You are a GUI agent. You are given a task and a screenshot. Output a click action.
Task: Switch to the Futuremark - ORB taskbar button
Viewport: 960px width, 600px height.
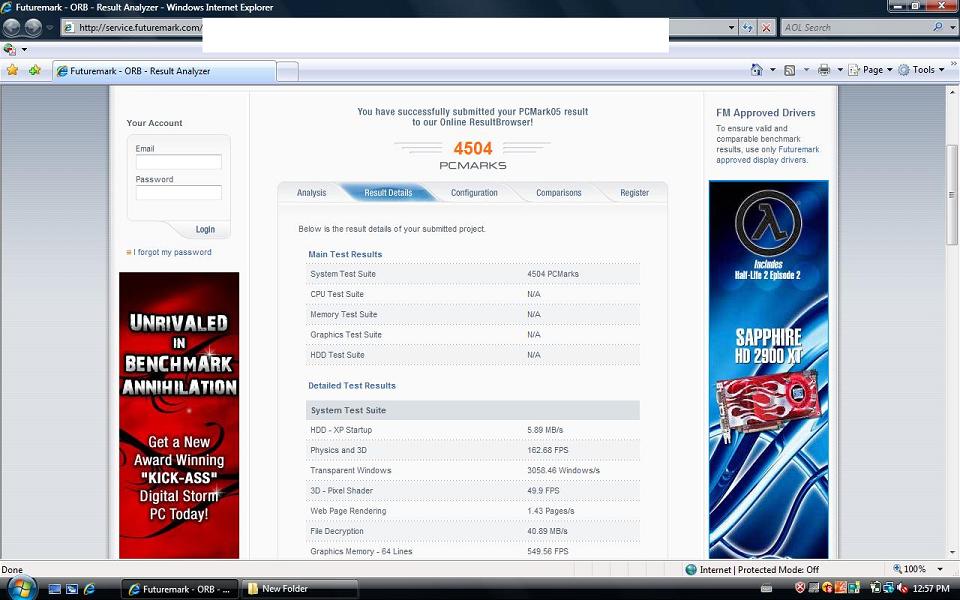tap(180, 589)
